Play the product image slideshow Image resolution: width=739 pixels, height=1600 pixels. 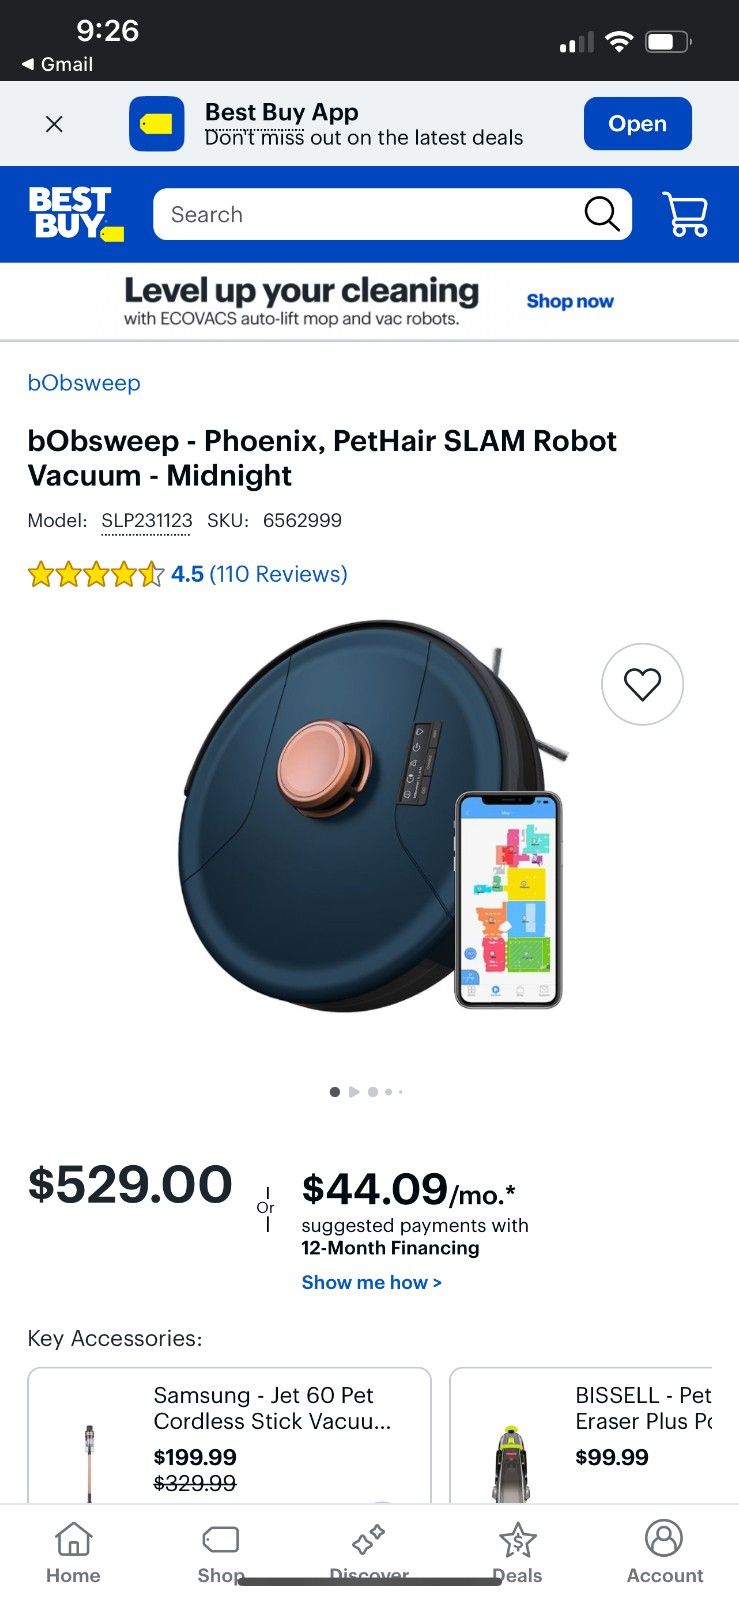coord(354,1092)
